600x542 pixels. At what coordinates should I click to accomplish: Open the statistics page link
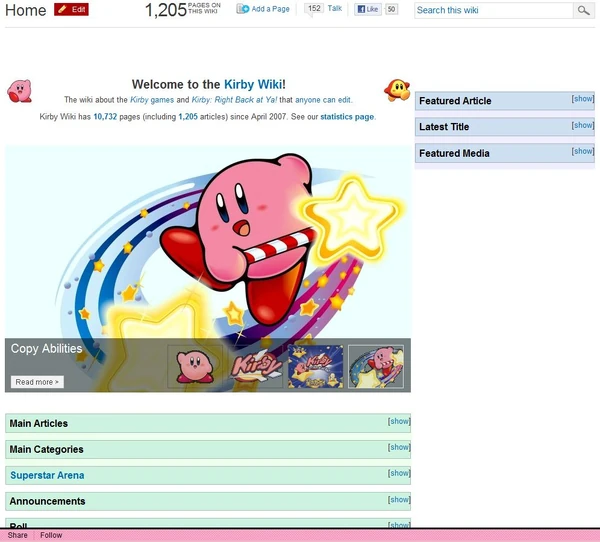pyautogui.click(x=347, y=117)
